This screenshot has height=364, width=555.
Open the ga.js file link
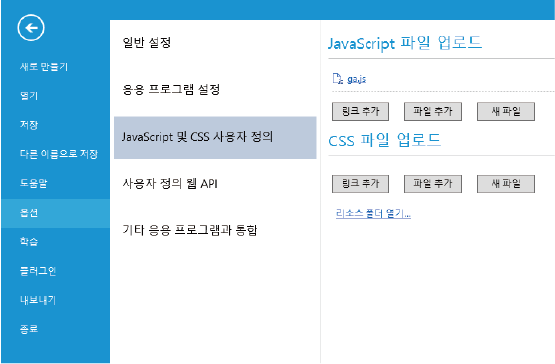tap(356, 79)
